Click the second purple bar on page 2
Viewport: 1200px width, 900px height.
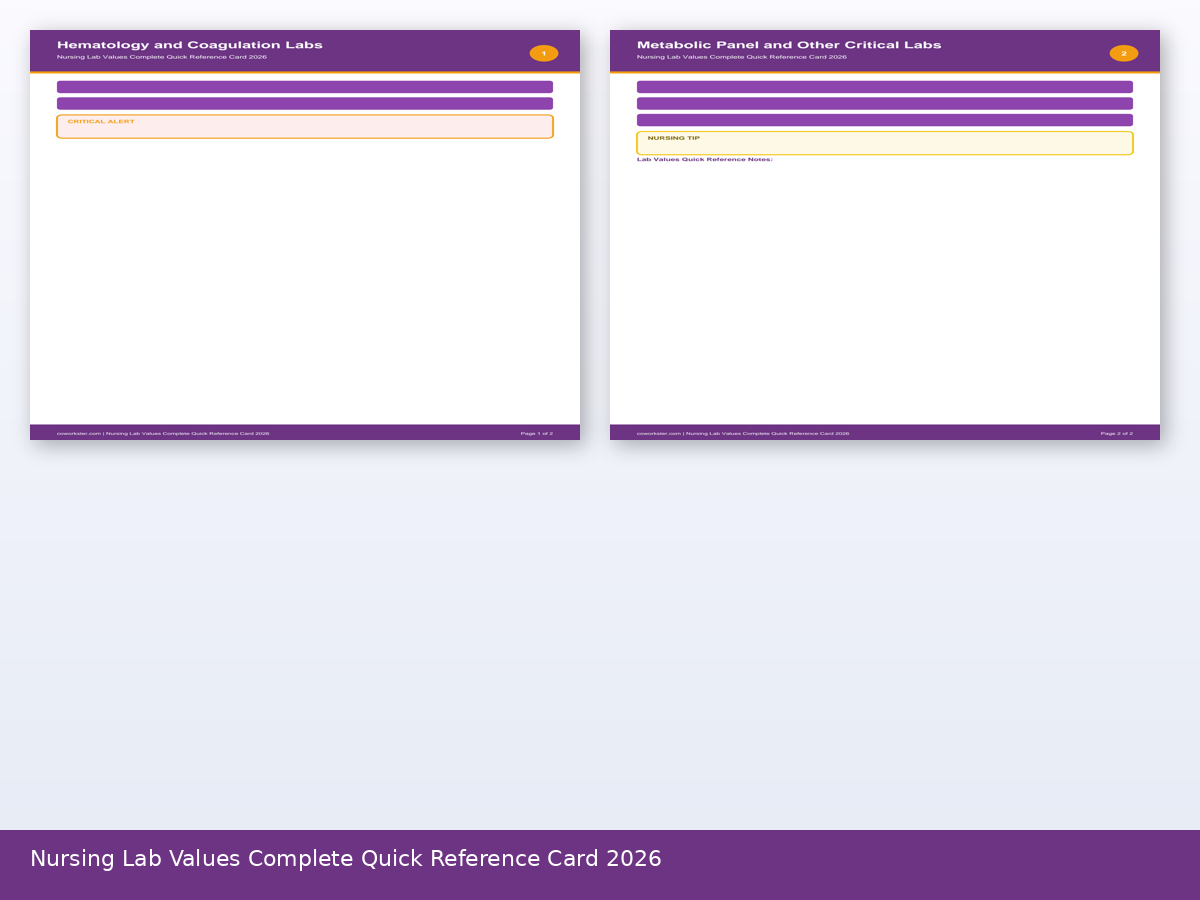click(x=885, y=103)
